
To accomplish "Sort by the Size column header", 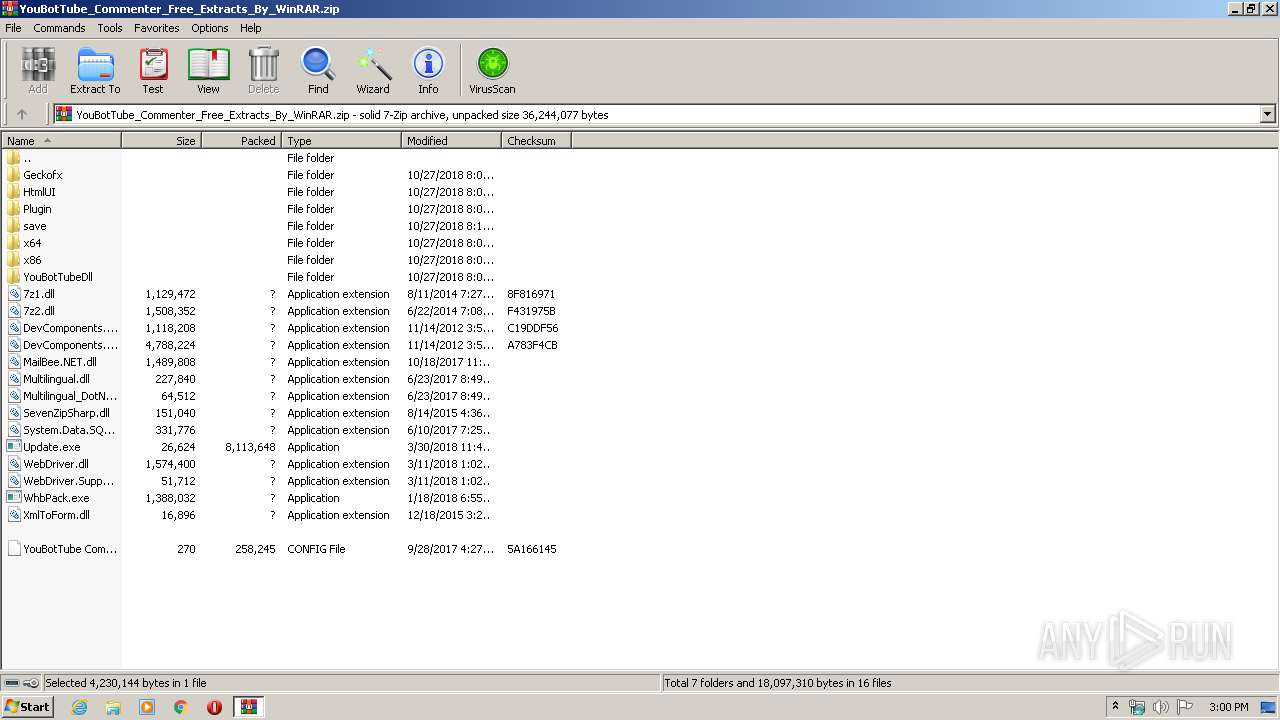I will coord(162,141).
